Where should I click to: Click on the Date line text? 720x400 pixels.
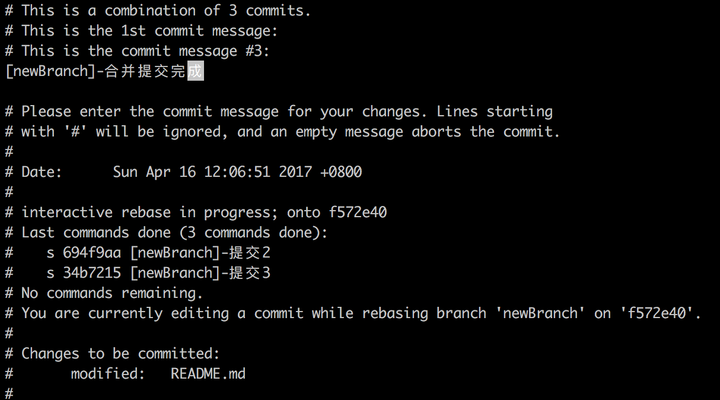click(184, 172)
